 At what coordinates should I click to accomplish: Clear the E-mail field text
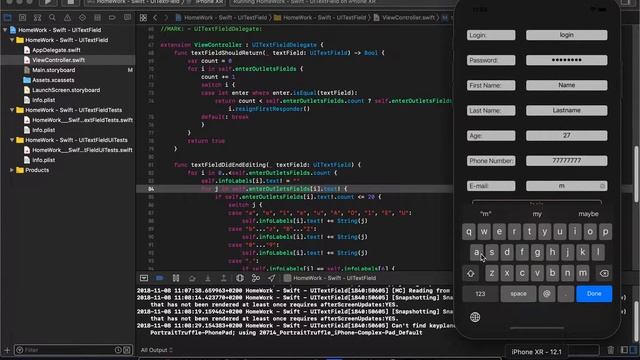[x=602, y=186]
